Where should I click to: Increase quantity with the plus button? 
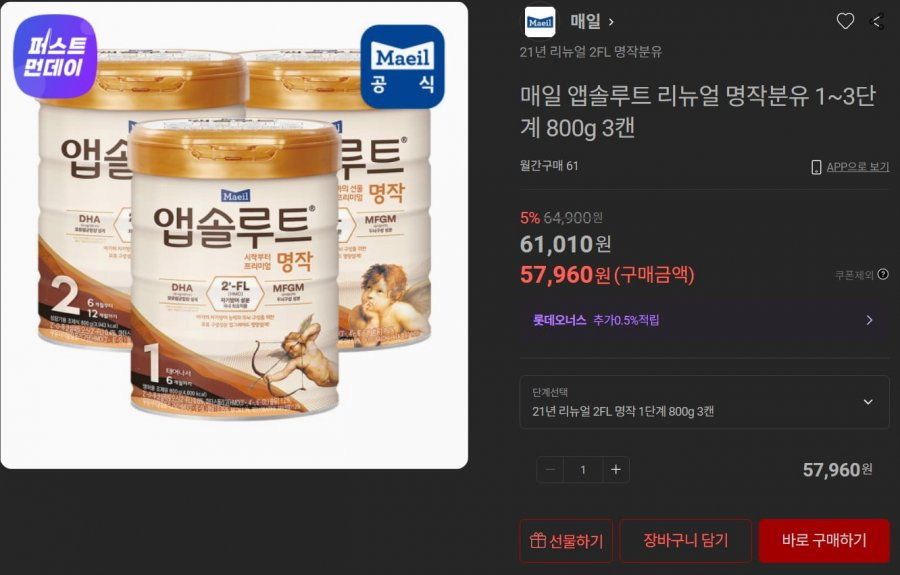616,470
